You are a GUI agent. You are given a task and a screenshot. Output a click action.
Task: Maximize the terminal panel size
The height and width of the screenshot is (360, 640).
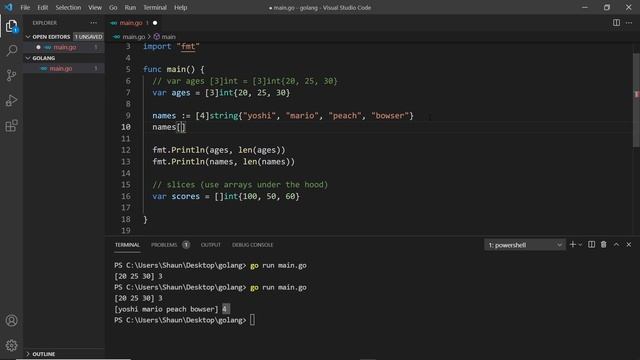616,244
